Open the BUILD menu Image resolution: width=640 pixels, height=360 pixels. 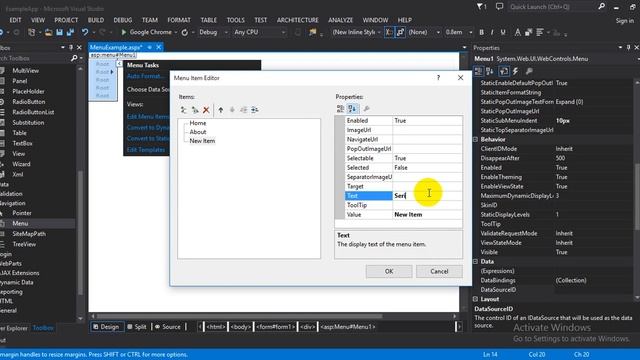click(x=96, y=20)
